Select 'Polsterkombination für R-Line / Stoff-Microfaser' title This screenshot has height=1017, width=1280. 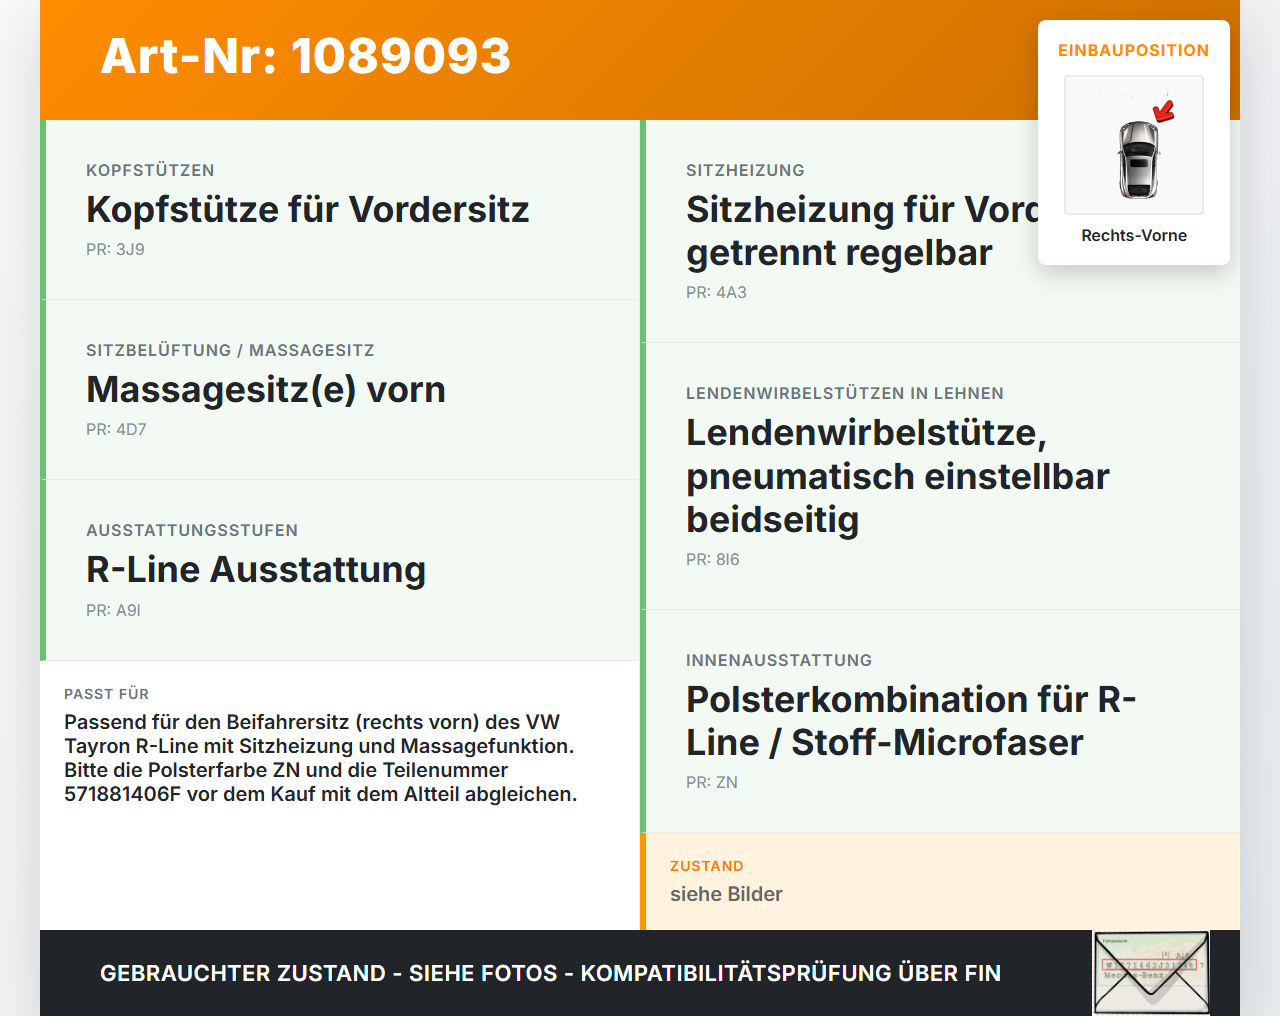tap(911, 721)
